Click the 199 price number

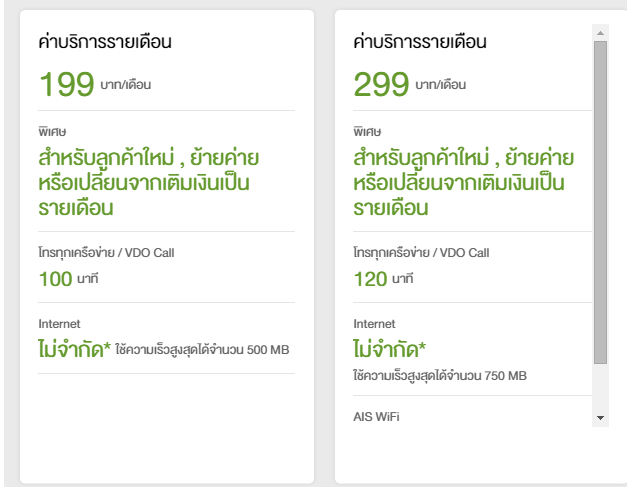coord(66,84)
